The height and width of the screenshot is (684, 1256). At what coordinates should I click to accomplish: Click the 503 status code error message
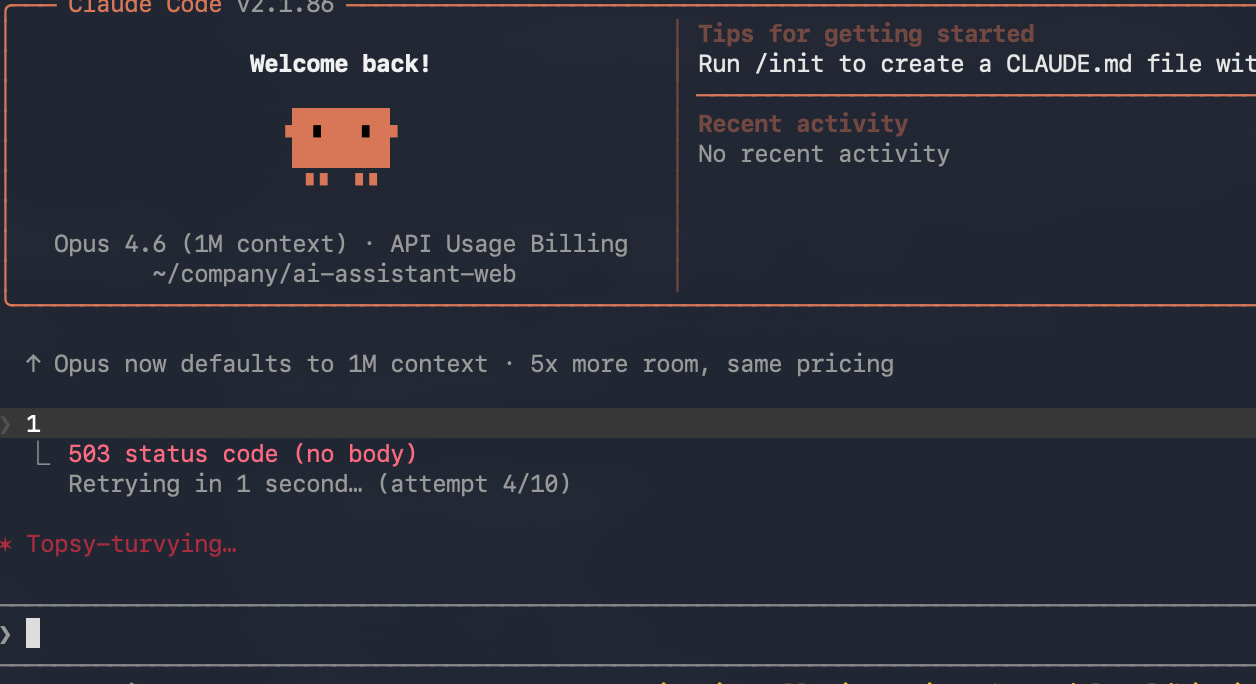243,454
